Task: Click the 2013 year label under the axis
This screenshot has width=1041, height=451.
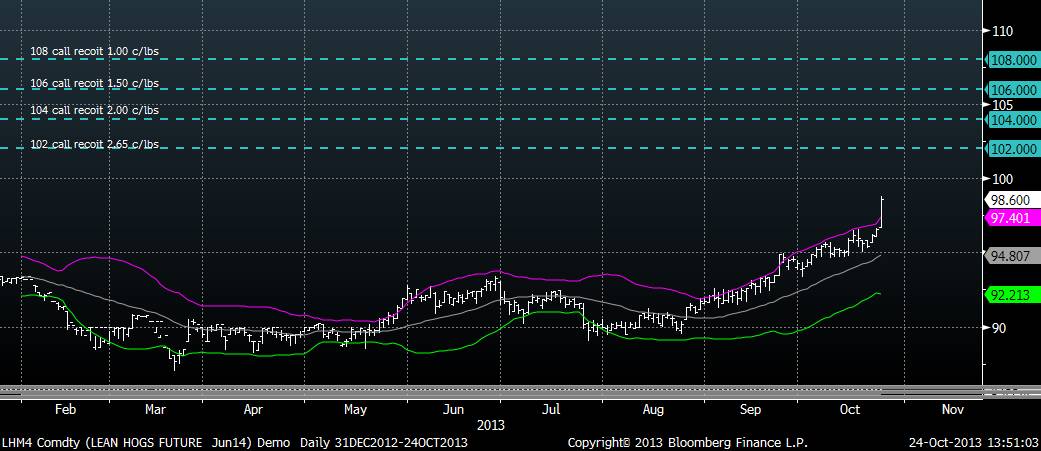Action: click(490, 423)
